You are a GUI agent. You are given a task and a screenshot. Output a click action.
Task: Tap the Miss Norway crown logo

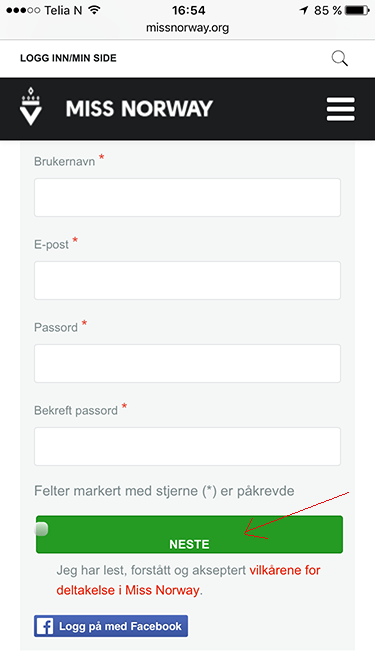point(31,106)
